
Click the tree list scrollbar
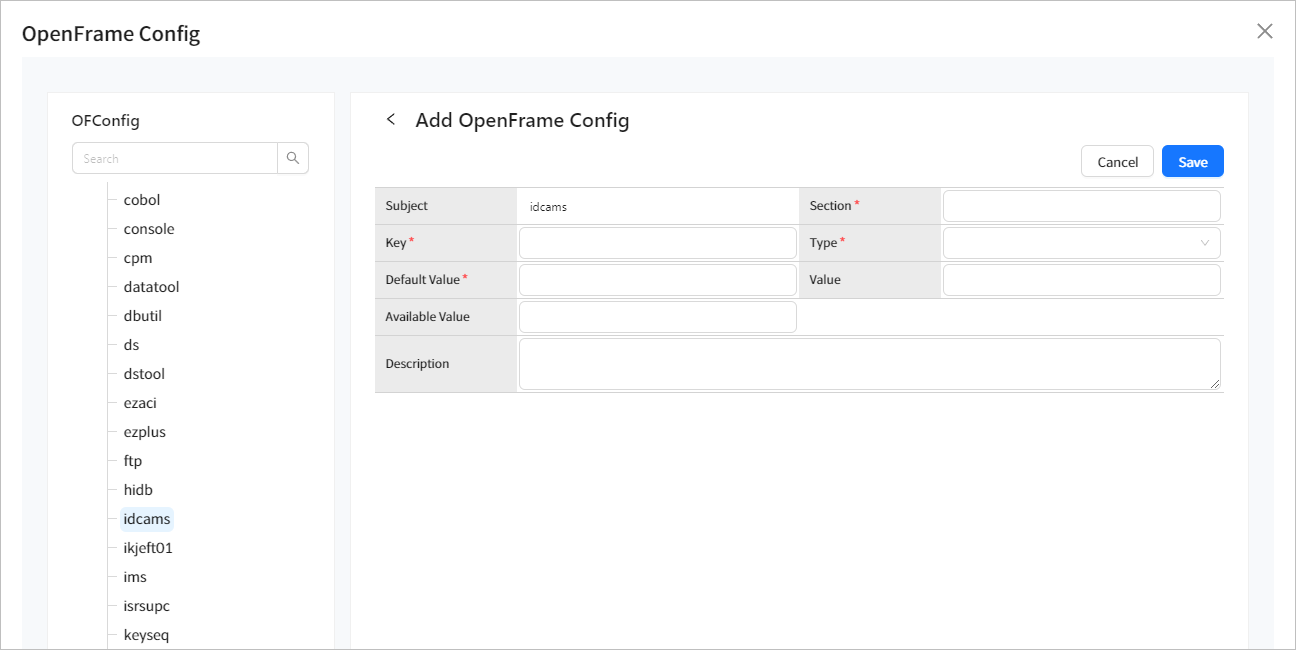[330, 400]
